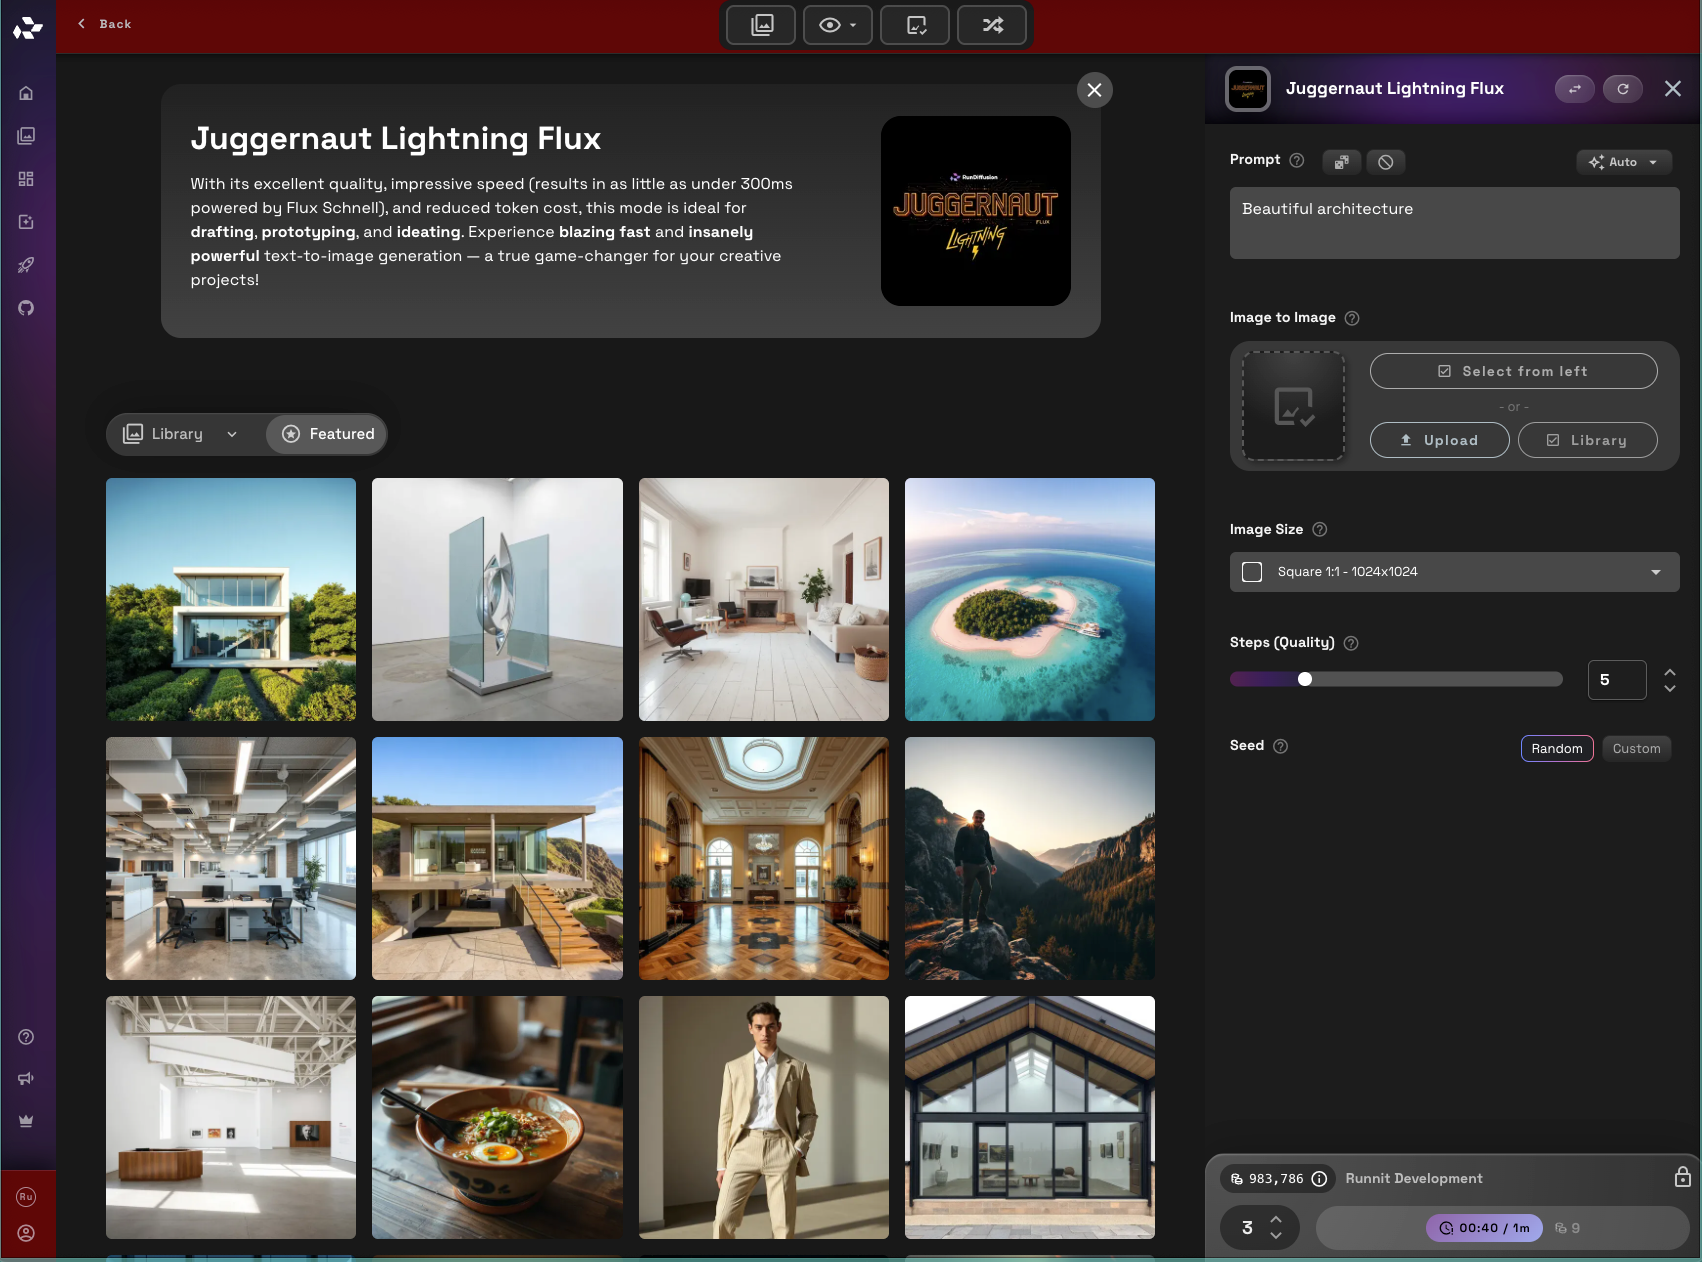Switch to the Featured tab
This screenshot has height=1262, width=1702.
(x=327, y=434)
